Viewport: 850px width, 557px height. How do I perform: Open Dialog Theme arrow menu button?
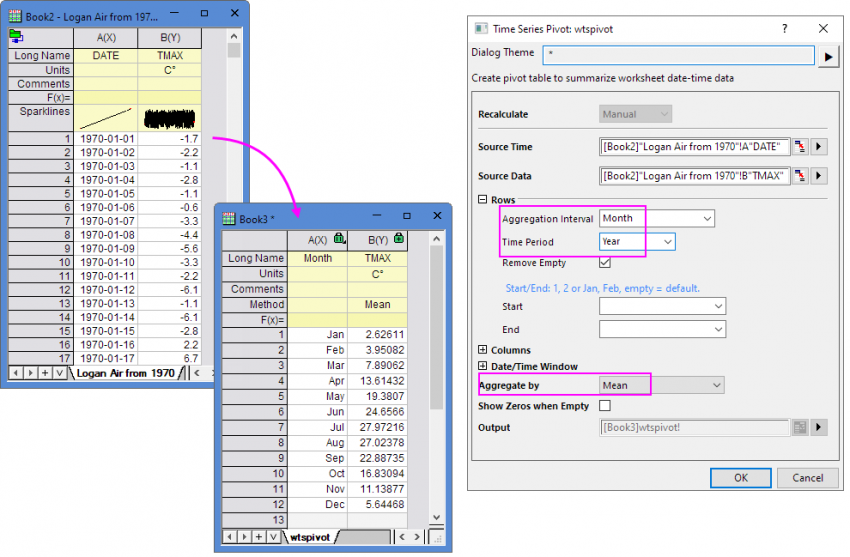[x=829, y=57]
